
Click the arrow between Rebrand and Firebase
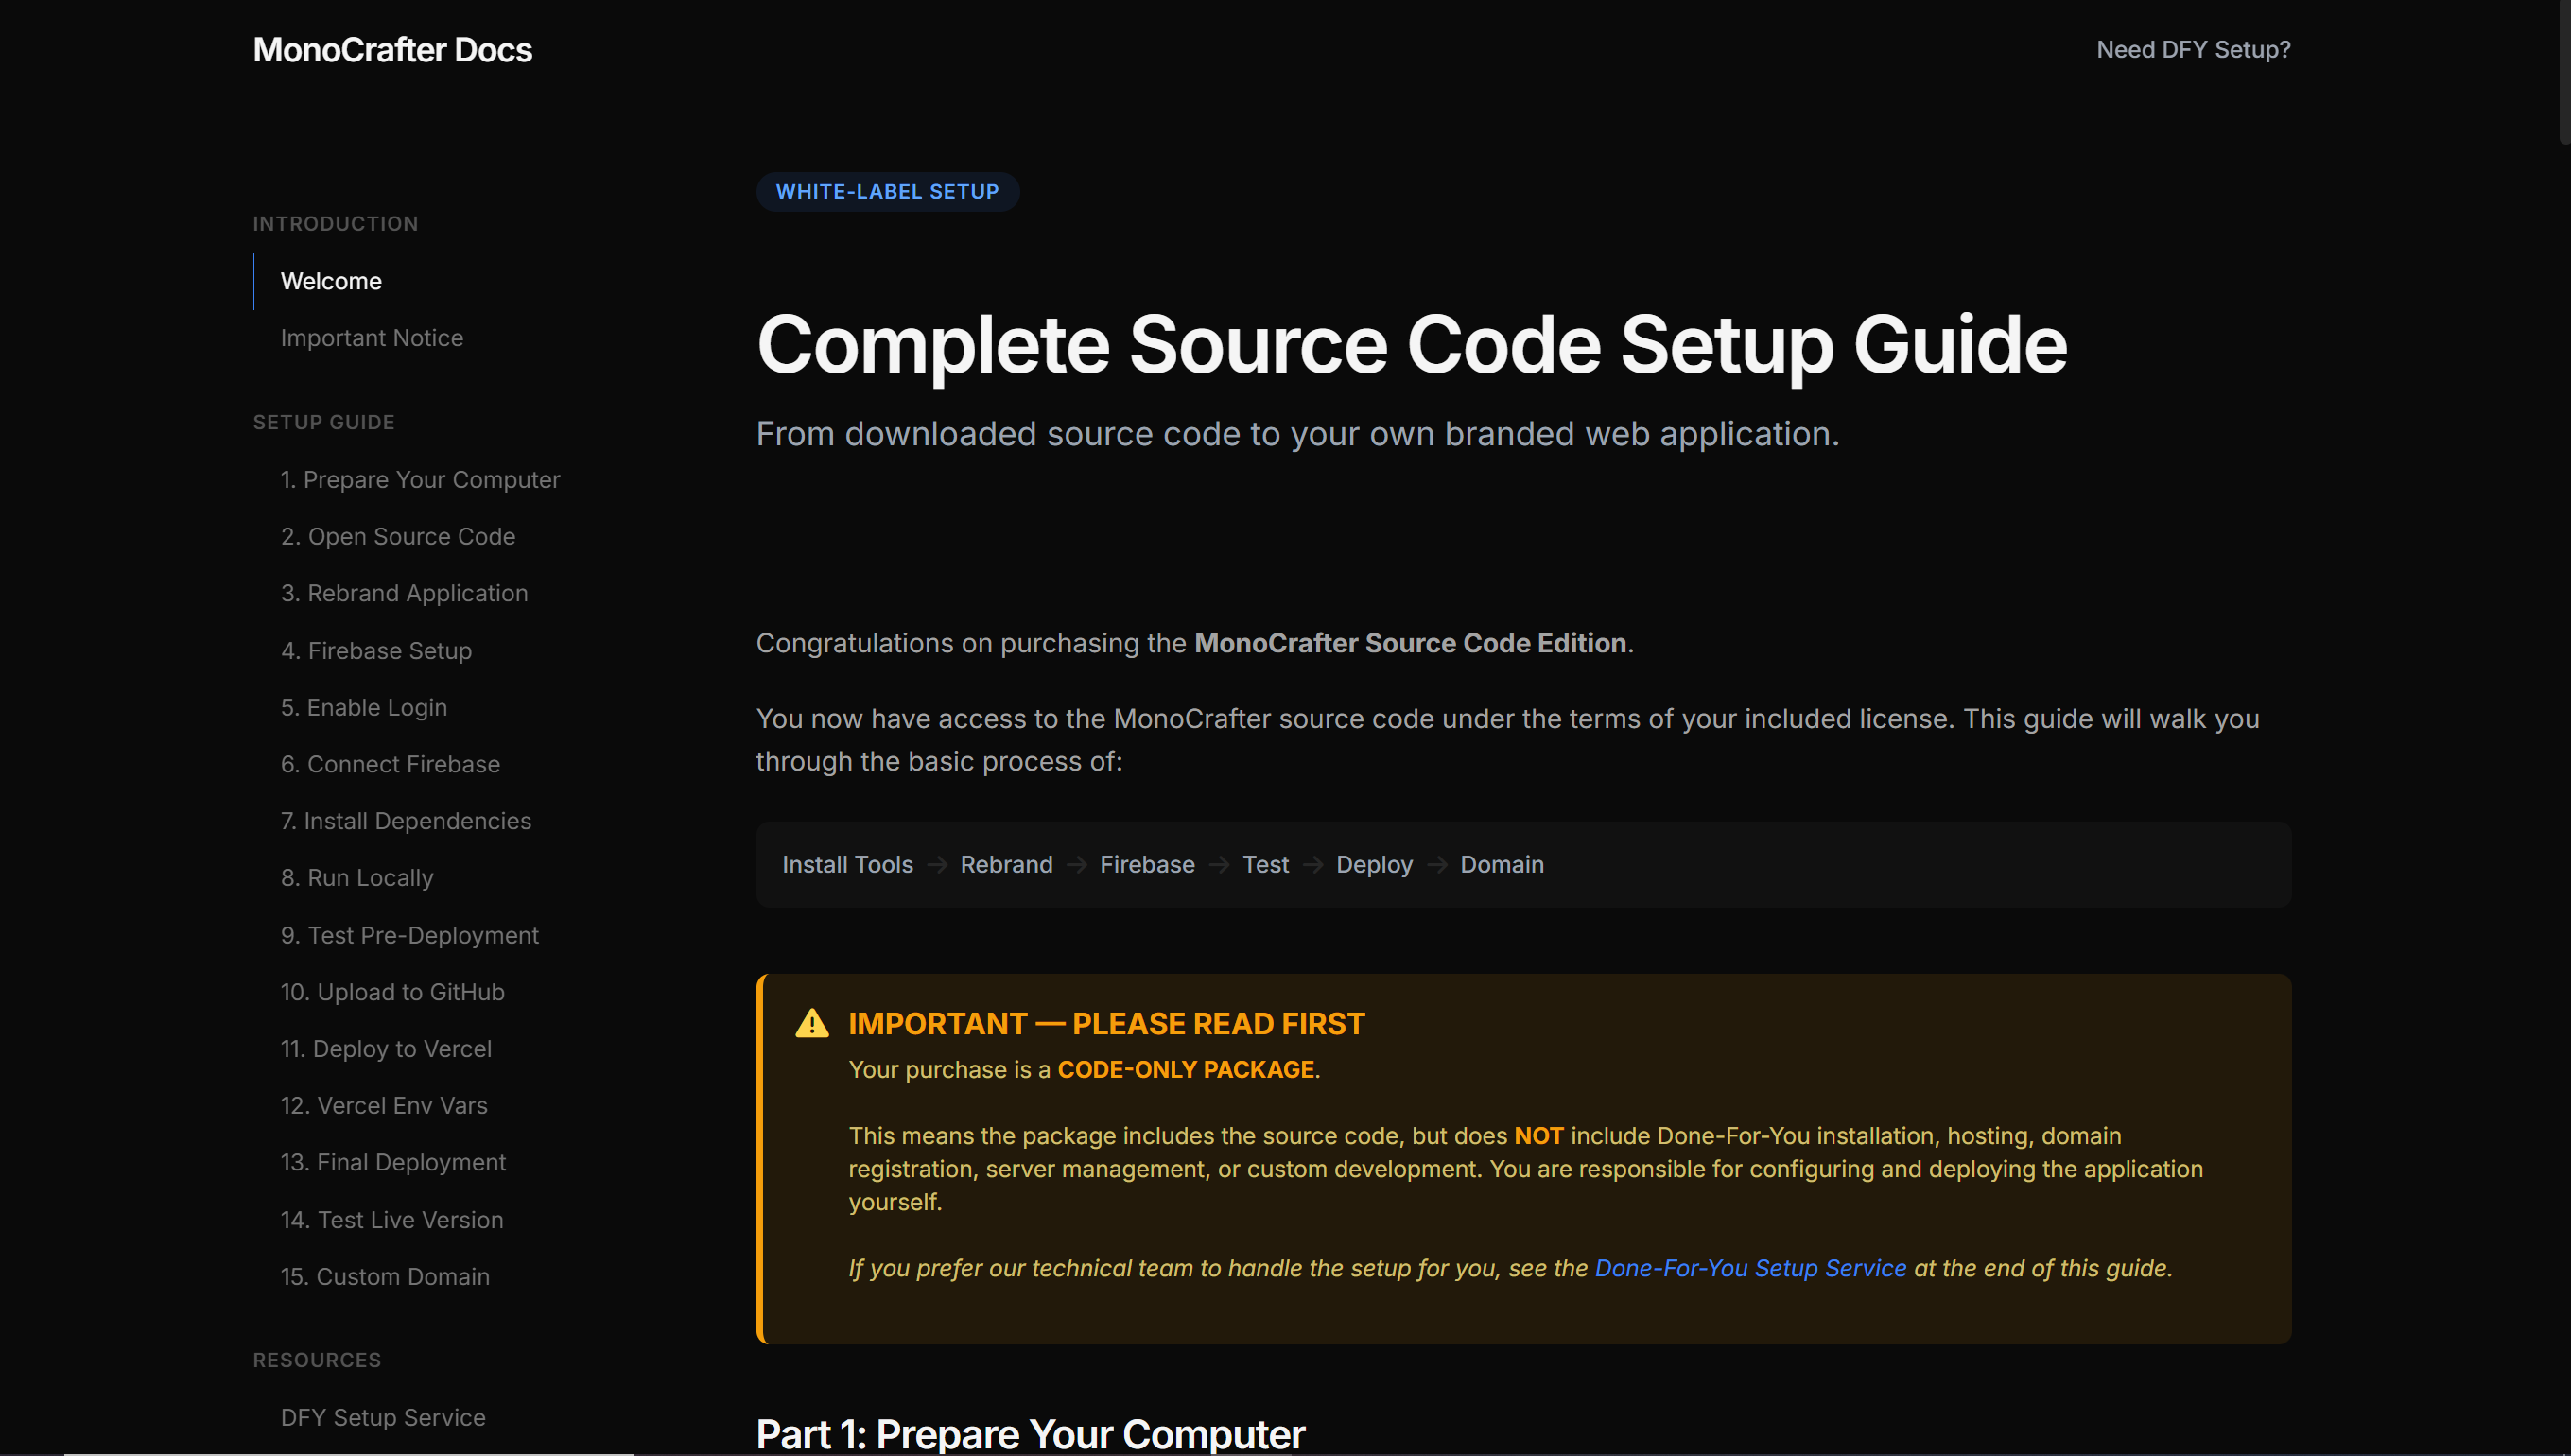point(1077,865)
